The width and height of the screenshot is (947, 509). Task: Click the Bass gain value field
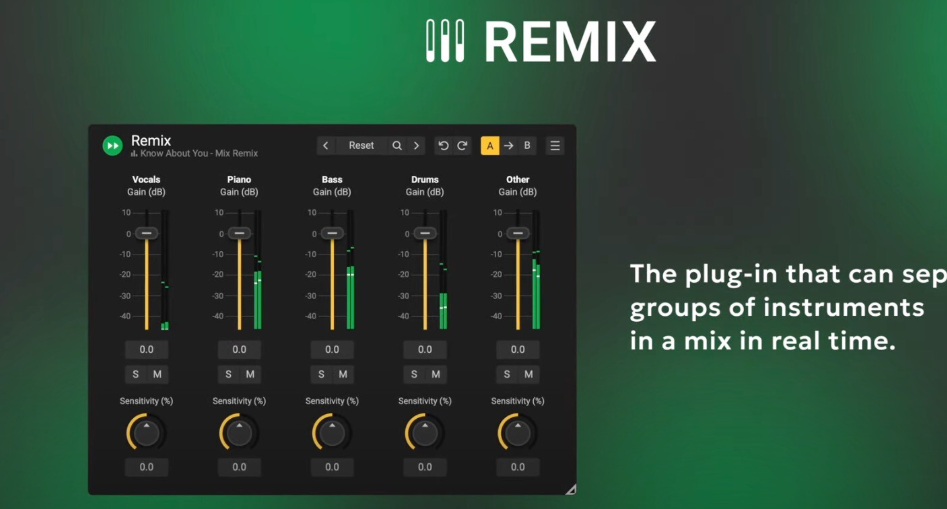(332, 350)
